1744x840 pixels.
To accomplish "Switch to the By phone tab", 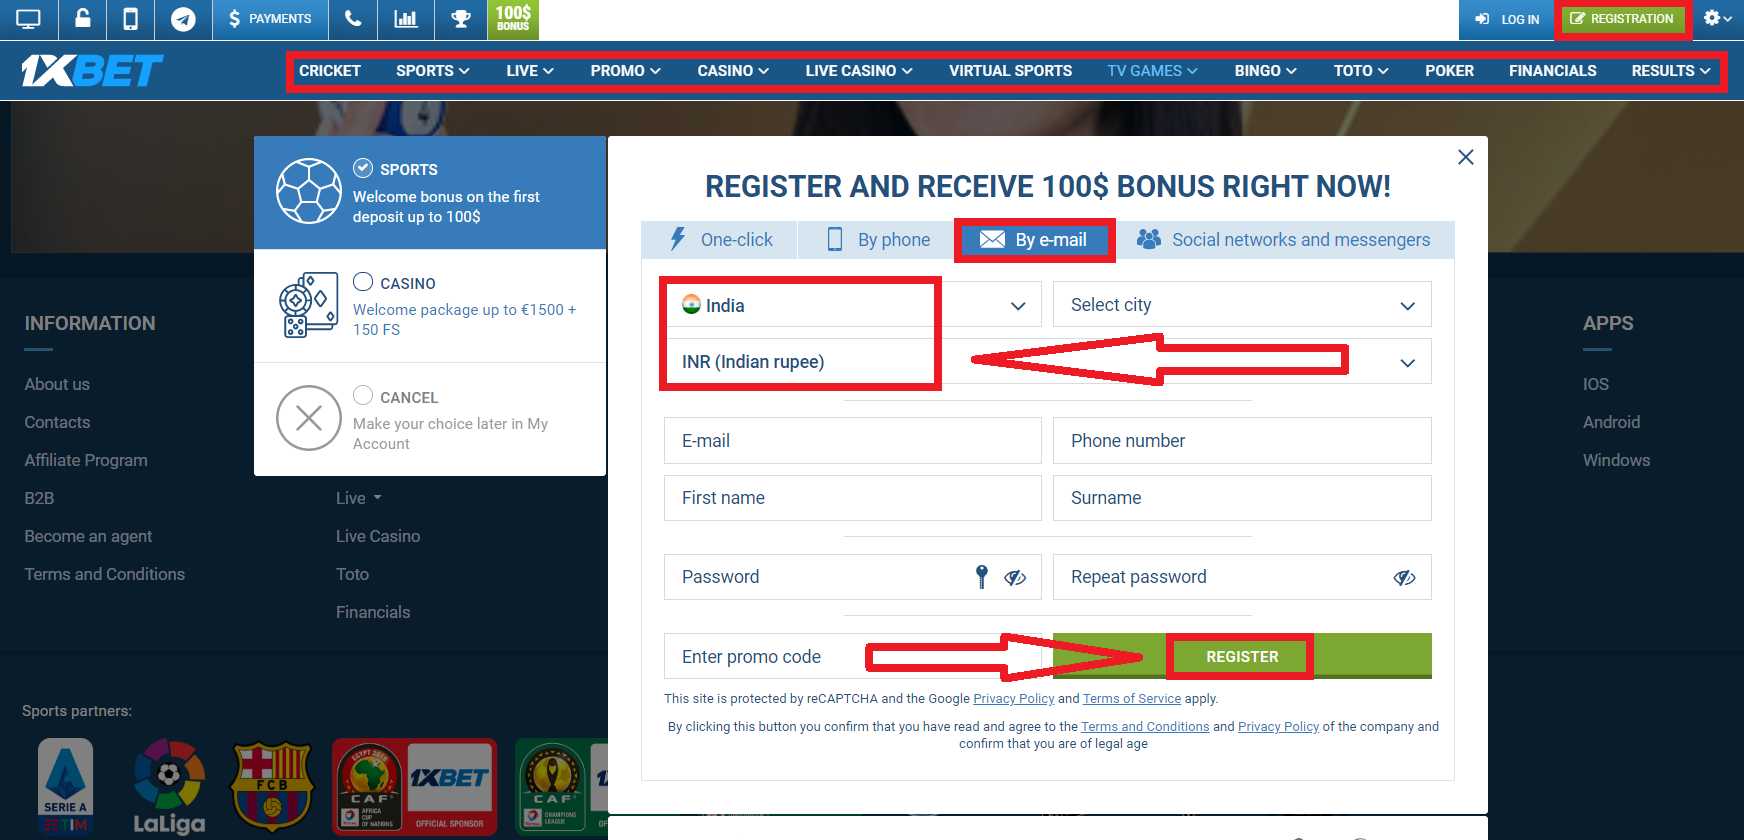I will pyautogui.click(x=879, y=240).
